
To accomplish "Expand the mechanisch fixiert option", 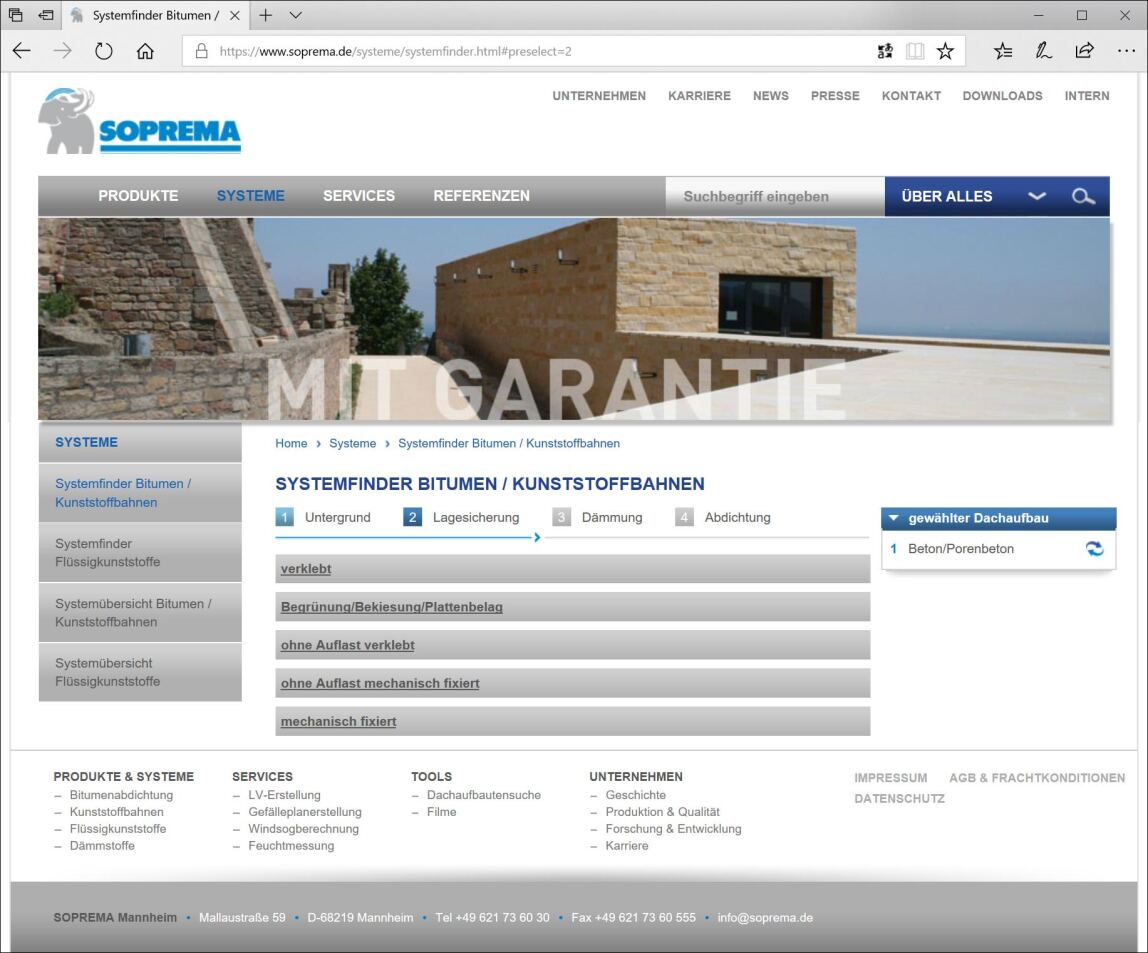I will coord(573,721).
